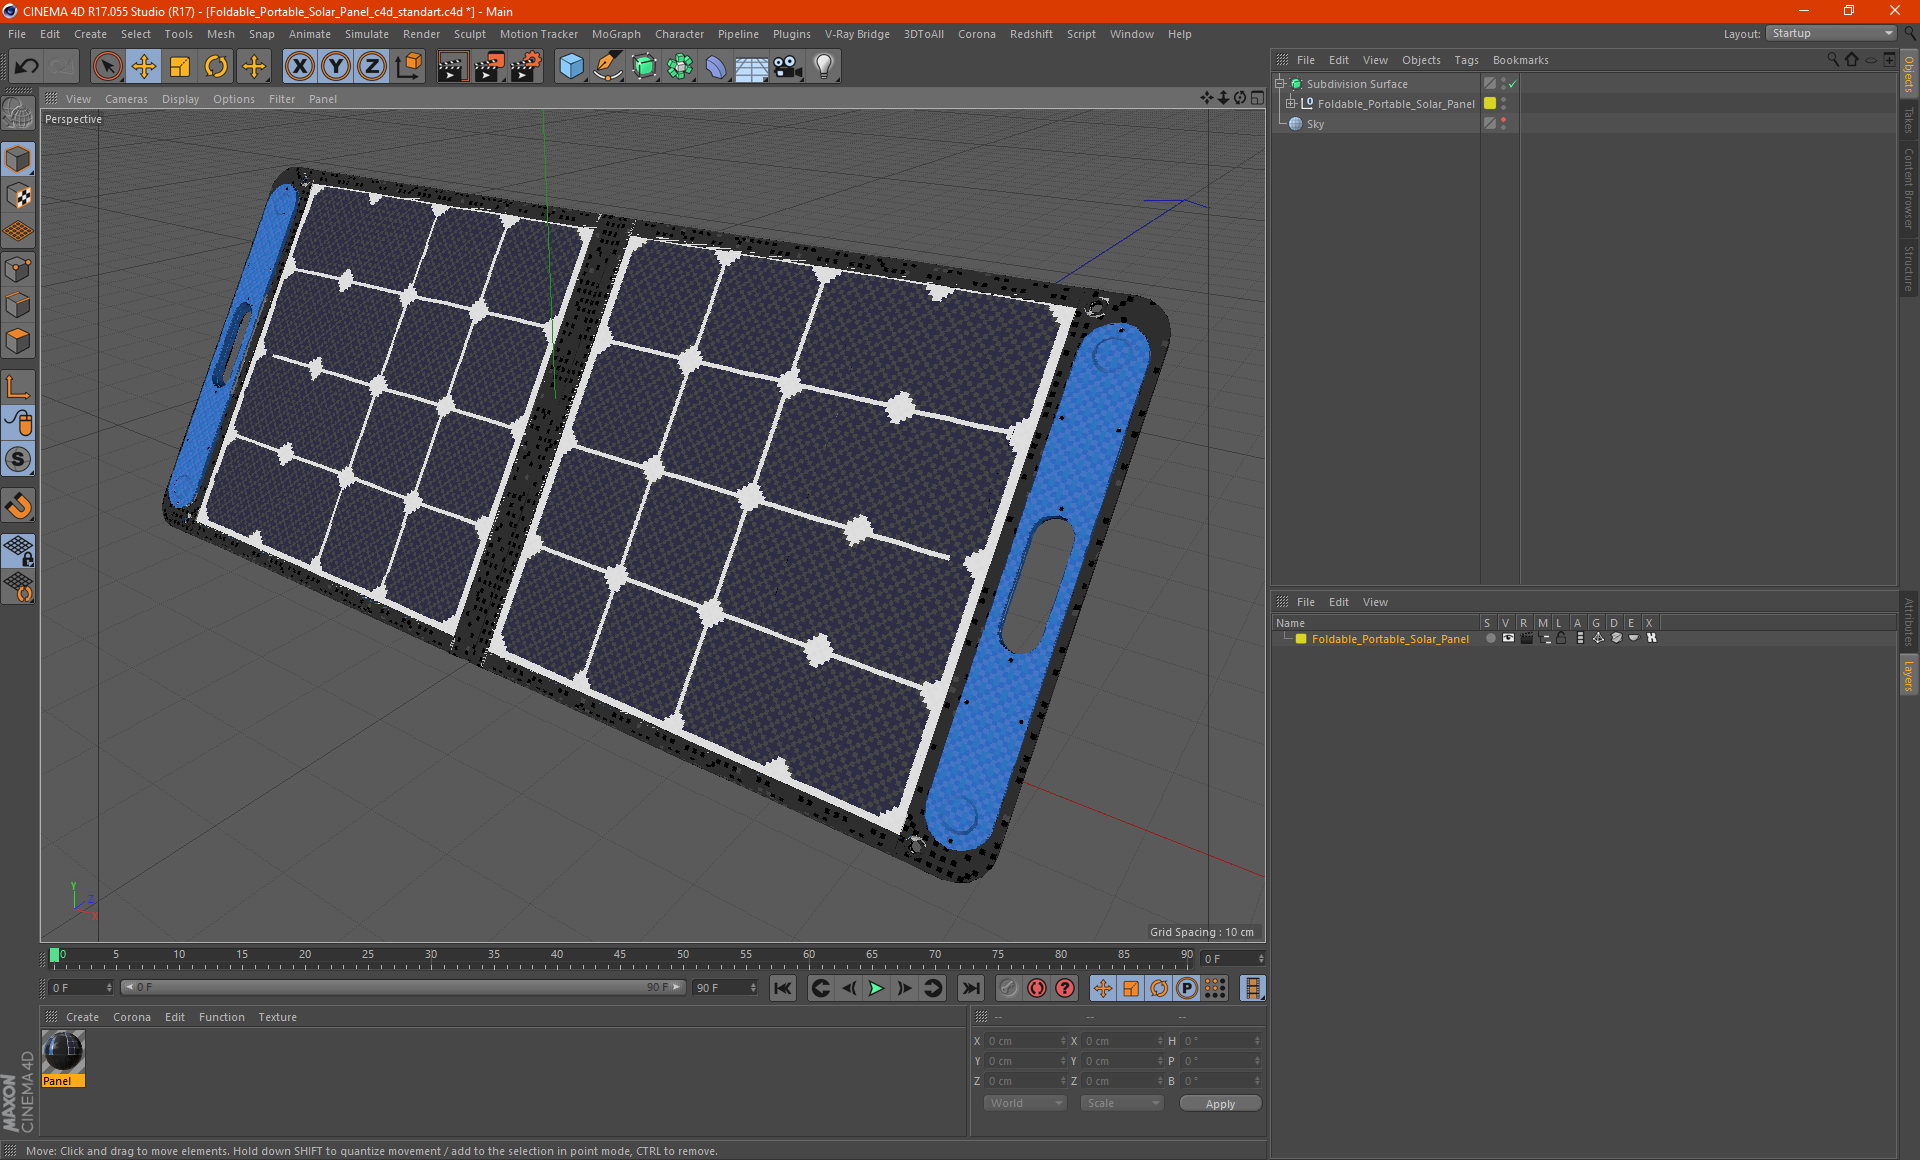Viewport: 1920px width, 1160px height.
Task: Record active objects keyframe
Action: (x=1009, y=988)
